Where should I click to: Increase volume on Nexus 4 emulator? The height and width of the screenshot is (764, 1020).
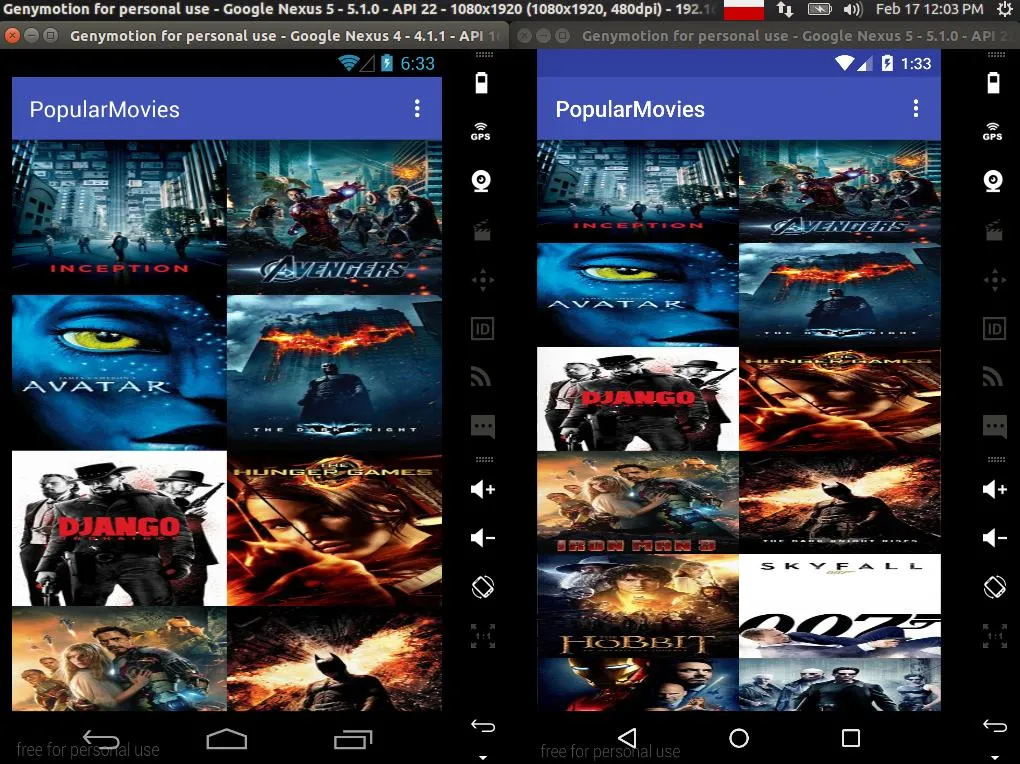pyautogui.click(x=483, y=489)
